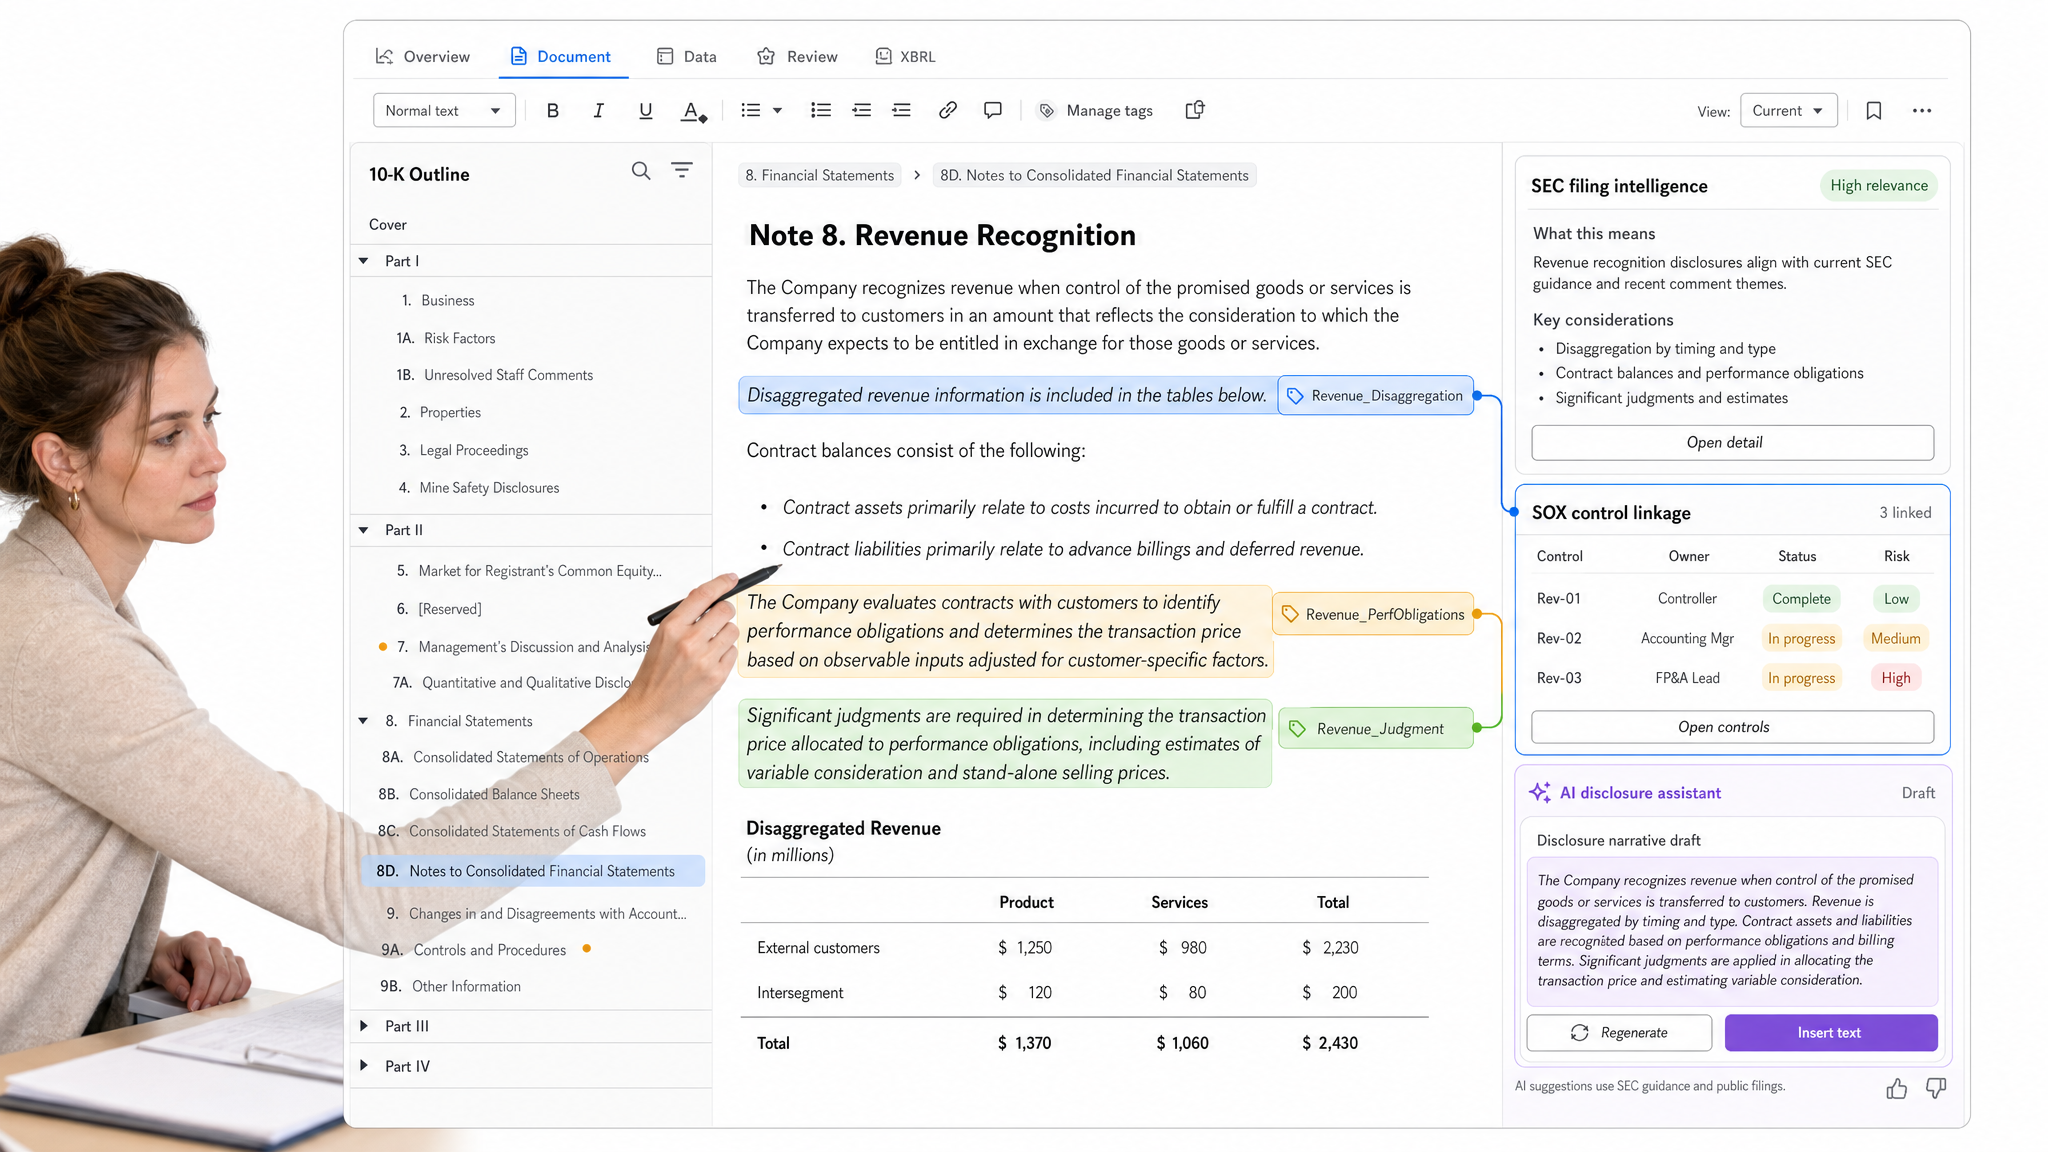This screenshot has height=1152, width=2048.
Task: Open the Normal text style dropdown
Action: [x=444, y=111]
